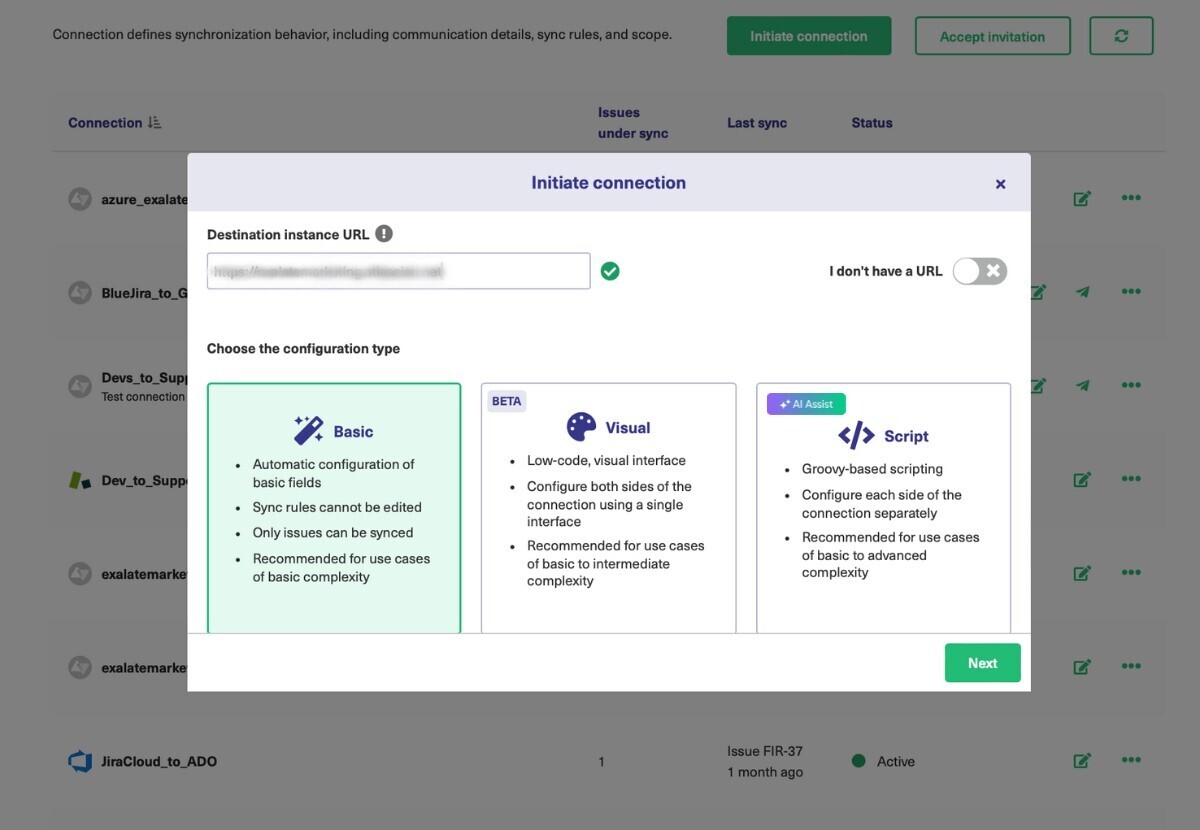Screen dimensions: 1200x830
Task: Click the info icon beside Destination instance URL
Action: pyautogui.click(x=384, y=234)
